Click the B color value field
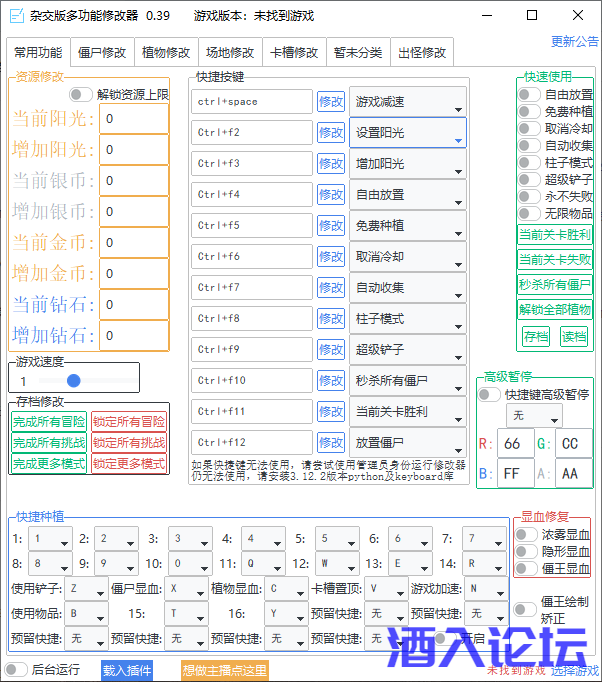The image size is (602, 682). click(x=515, y=473)
